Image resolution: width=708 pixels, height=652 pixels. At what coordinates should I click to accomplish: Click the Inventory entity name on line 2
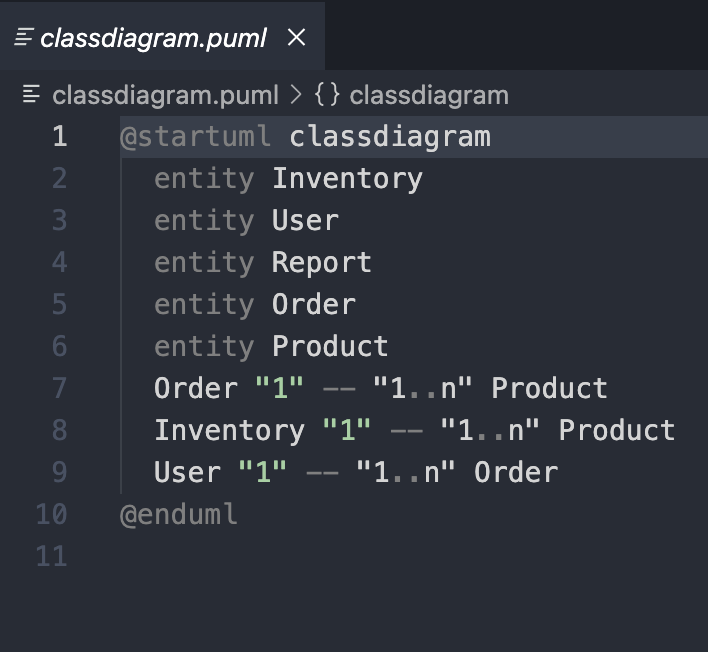(x=347, y=179)
